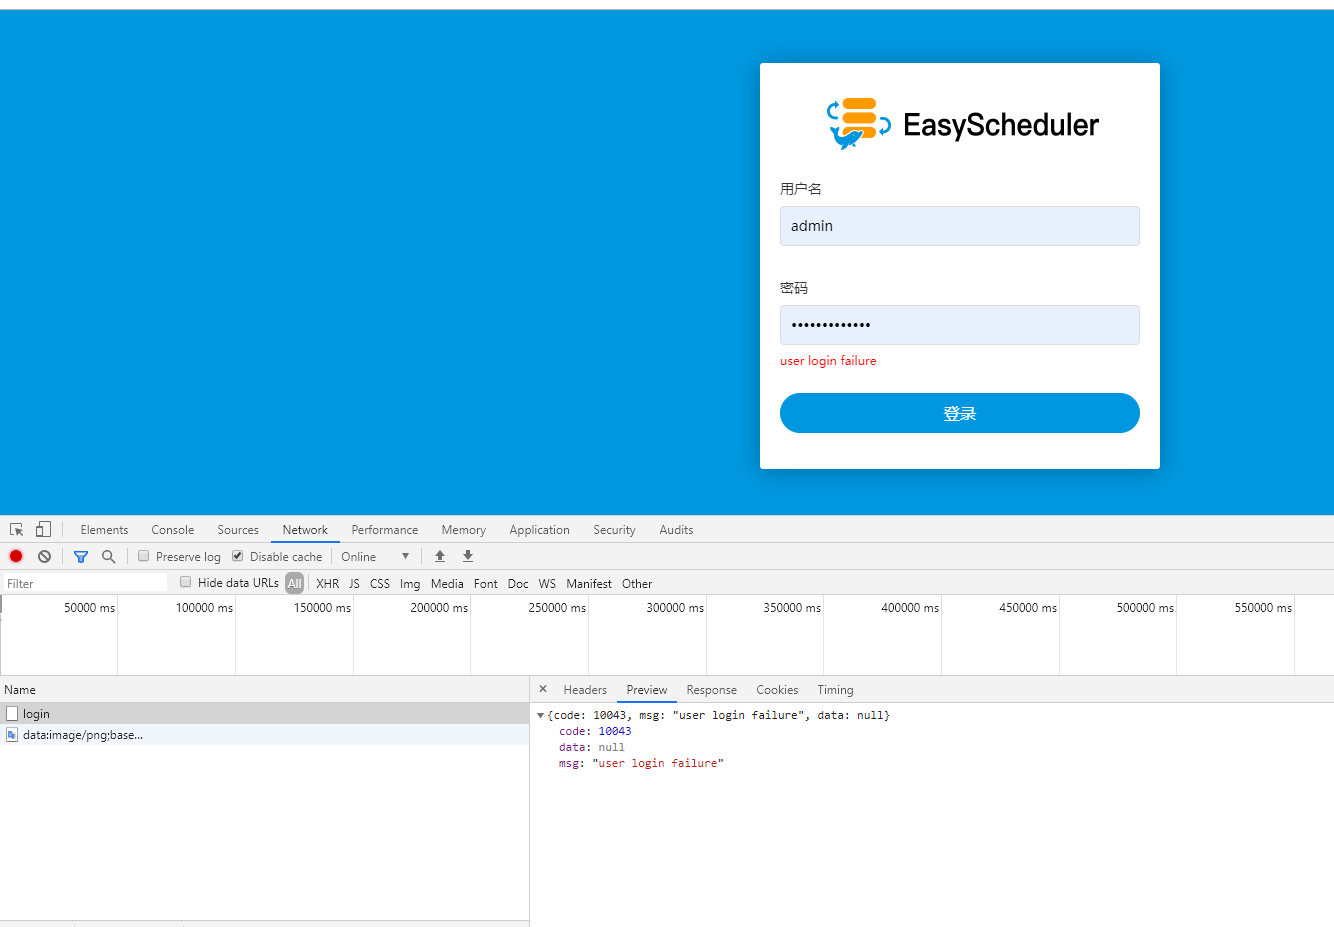The width and height of the screenshot is (1334, 927).
Task: Click the network Filter text box
Action: (85, 583)
